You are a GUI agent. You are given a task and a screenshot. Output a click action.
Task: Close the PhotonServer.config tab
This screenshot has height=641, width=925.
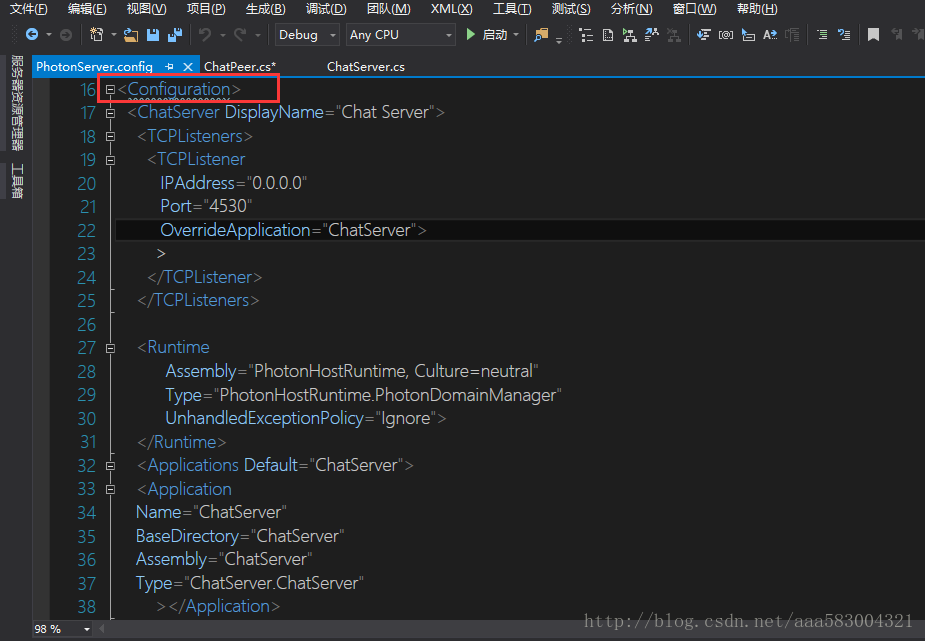tap(188, 67)
